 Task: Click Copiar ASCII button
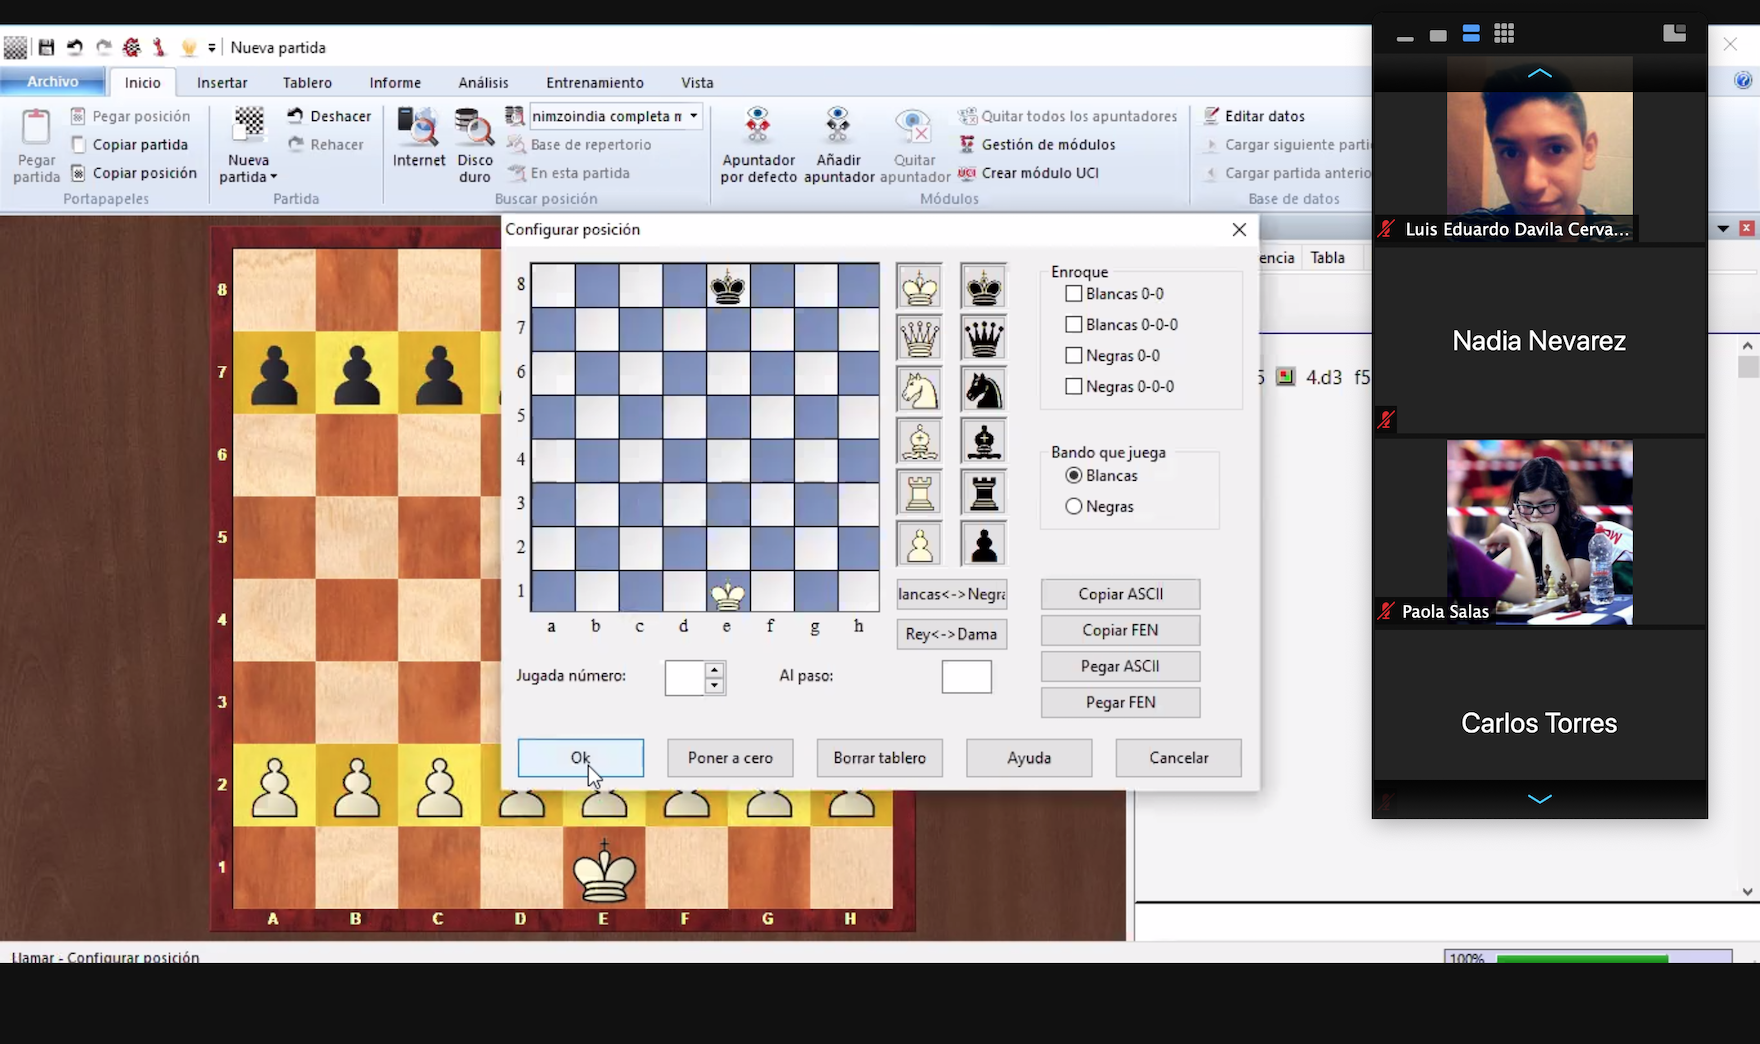click(1120, 594)
